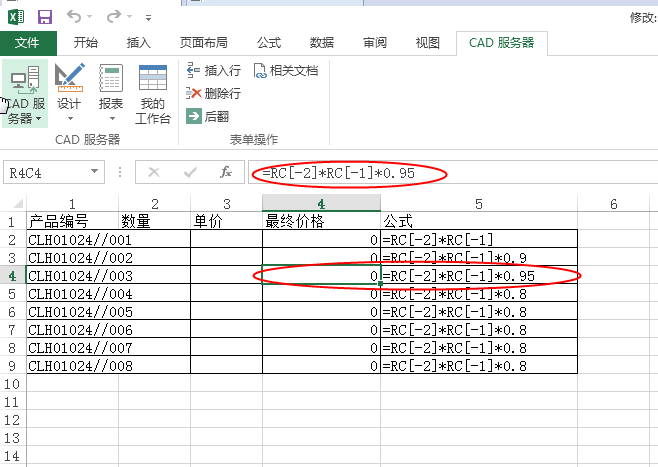Switch to the 数据 ribbon tab
Screen dimensions: 658x467
coord(322,43)
